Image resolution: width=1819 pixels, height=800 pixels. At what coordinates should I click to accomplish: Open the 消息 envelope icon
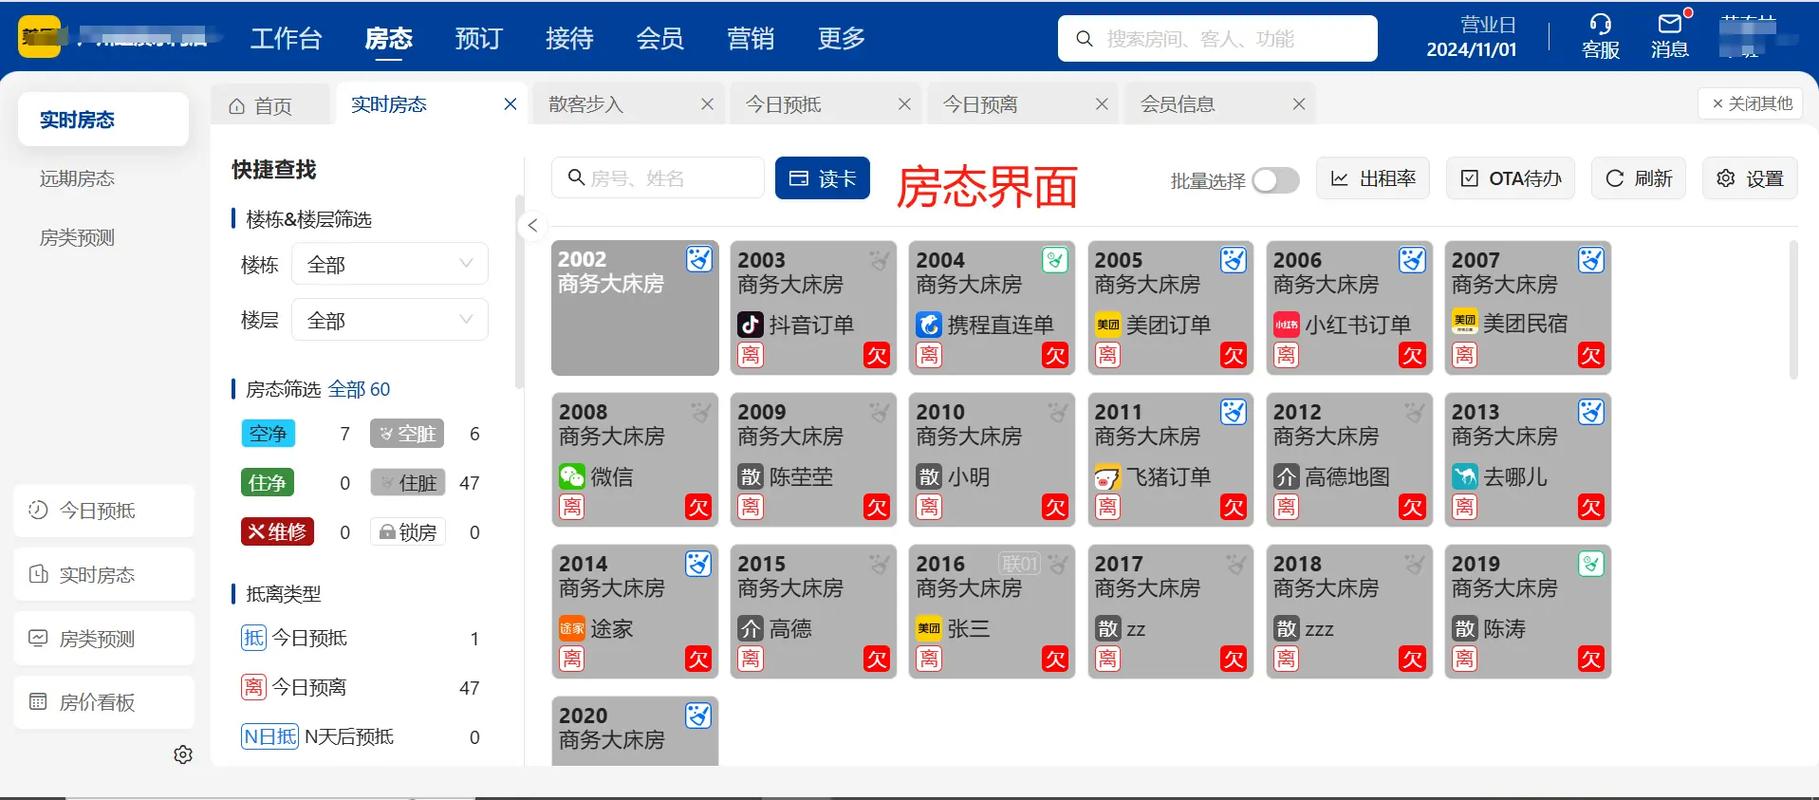(1669, 24)
